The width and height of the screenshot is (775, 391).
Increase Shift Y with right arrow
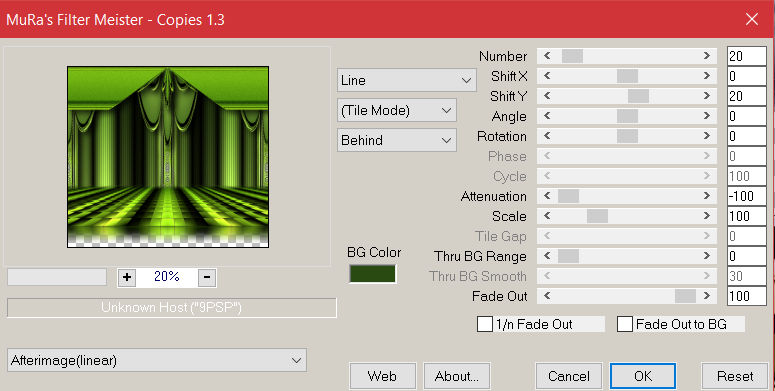707,96
